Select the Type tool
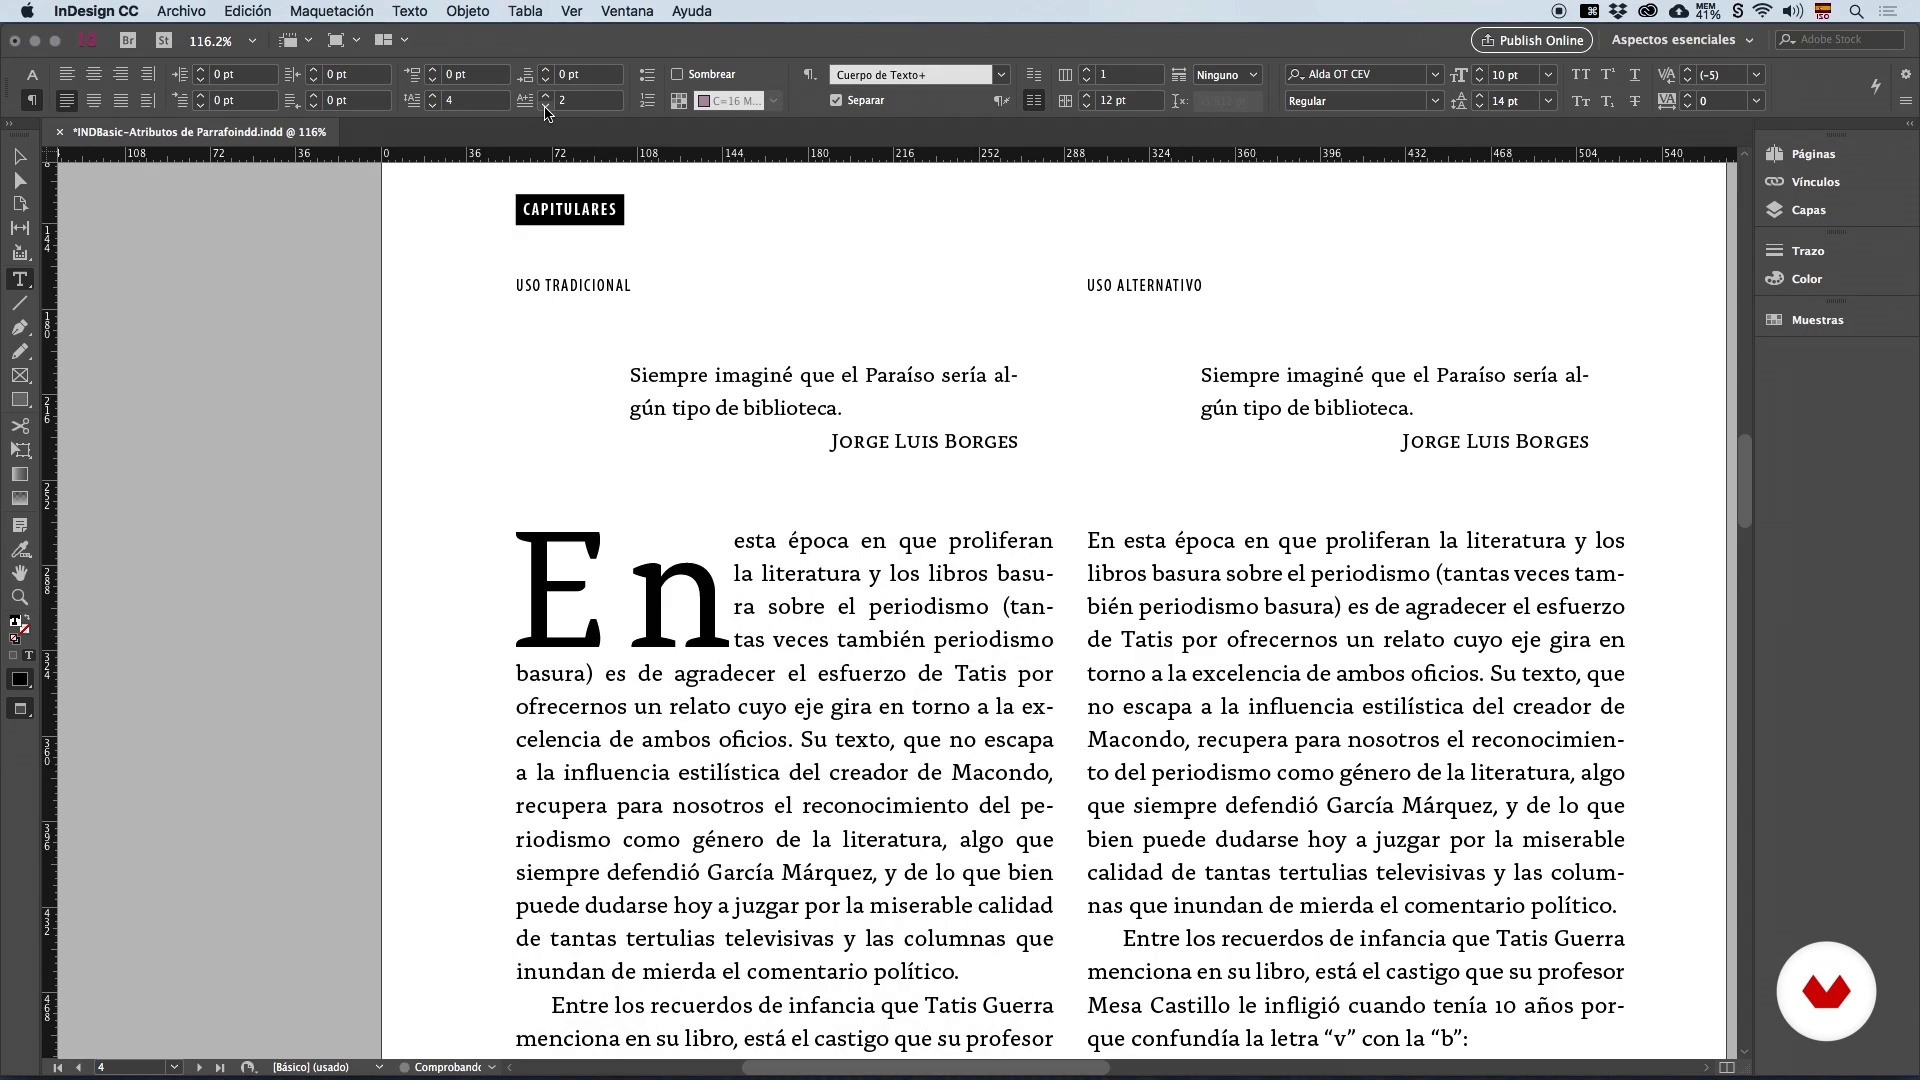The height and width of the screenshot is (1080, 1920). [19, 279]
